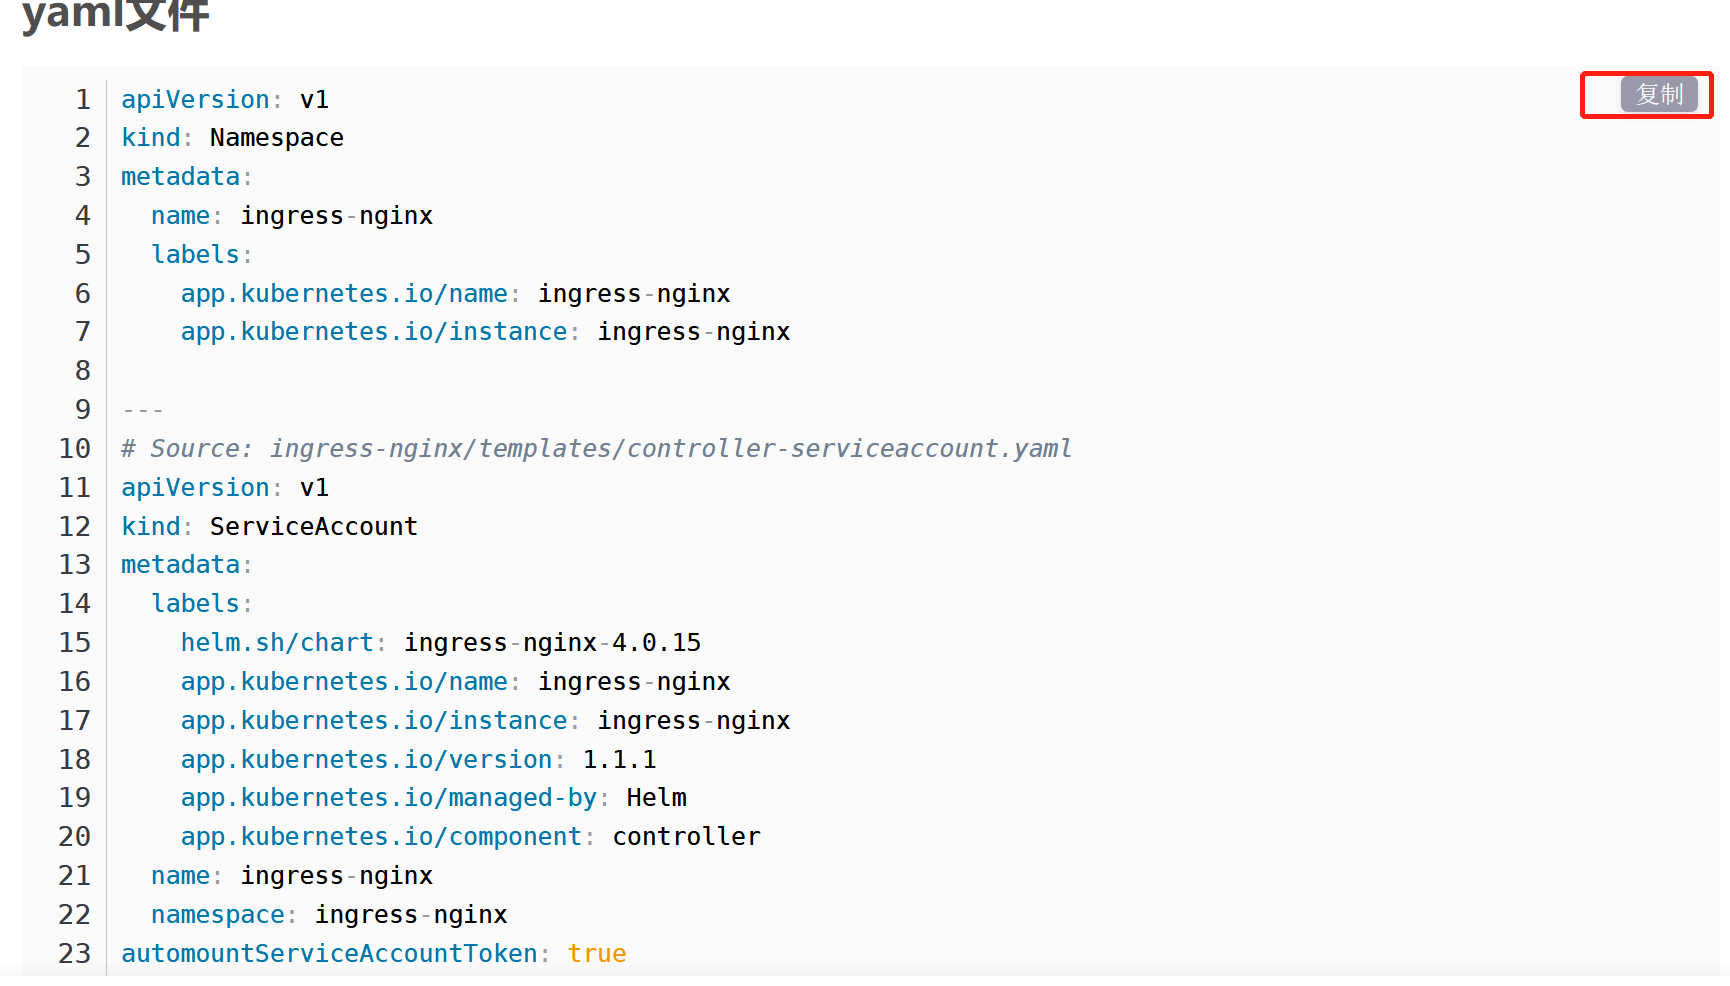Click the helm.sh/chart key
1730x986 pixels.
(276, 643)
